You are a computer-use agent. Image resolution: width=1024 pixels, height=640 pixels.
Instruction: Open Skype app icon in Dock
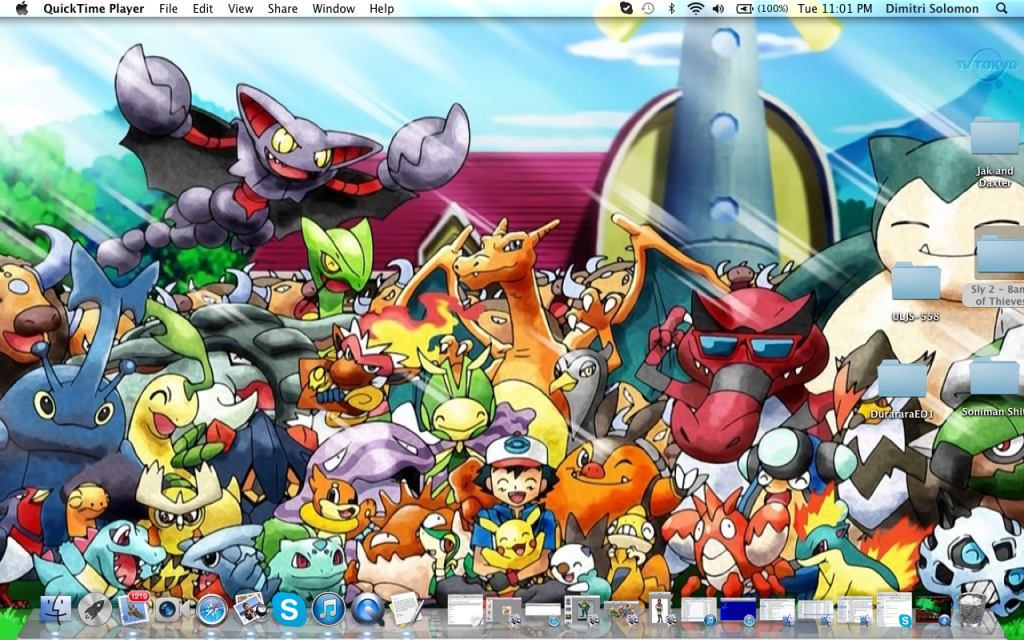click(289, 610)
